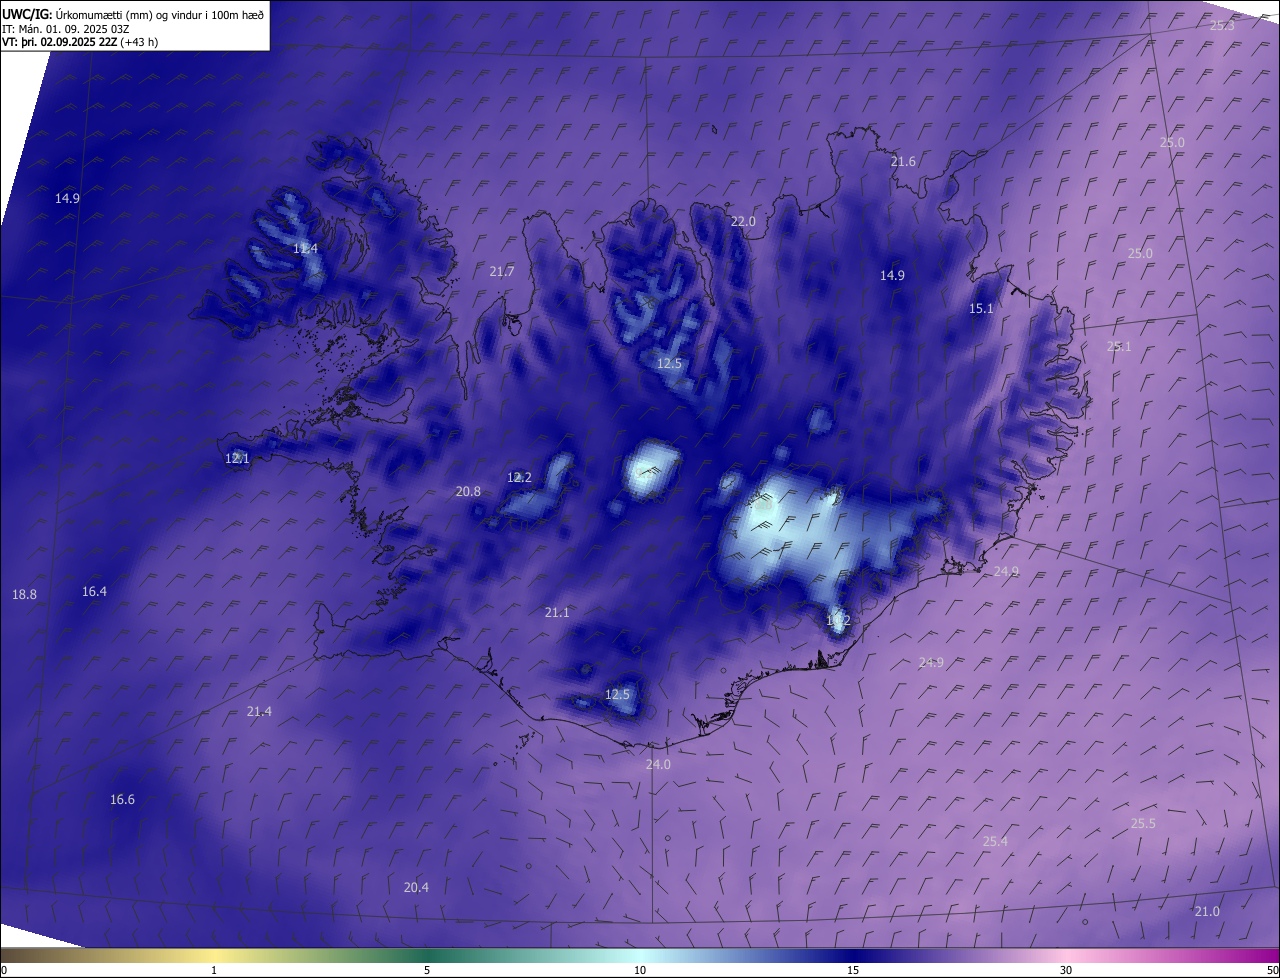Screen dimensions: 1280x978
Task: Click the color scale tick label 10
Action: [640, 970]
